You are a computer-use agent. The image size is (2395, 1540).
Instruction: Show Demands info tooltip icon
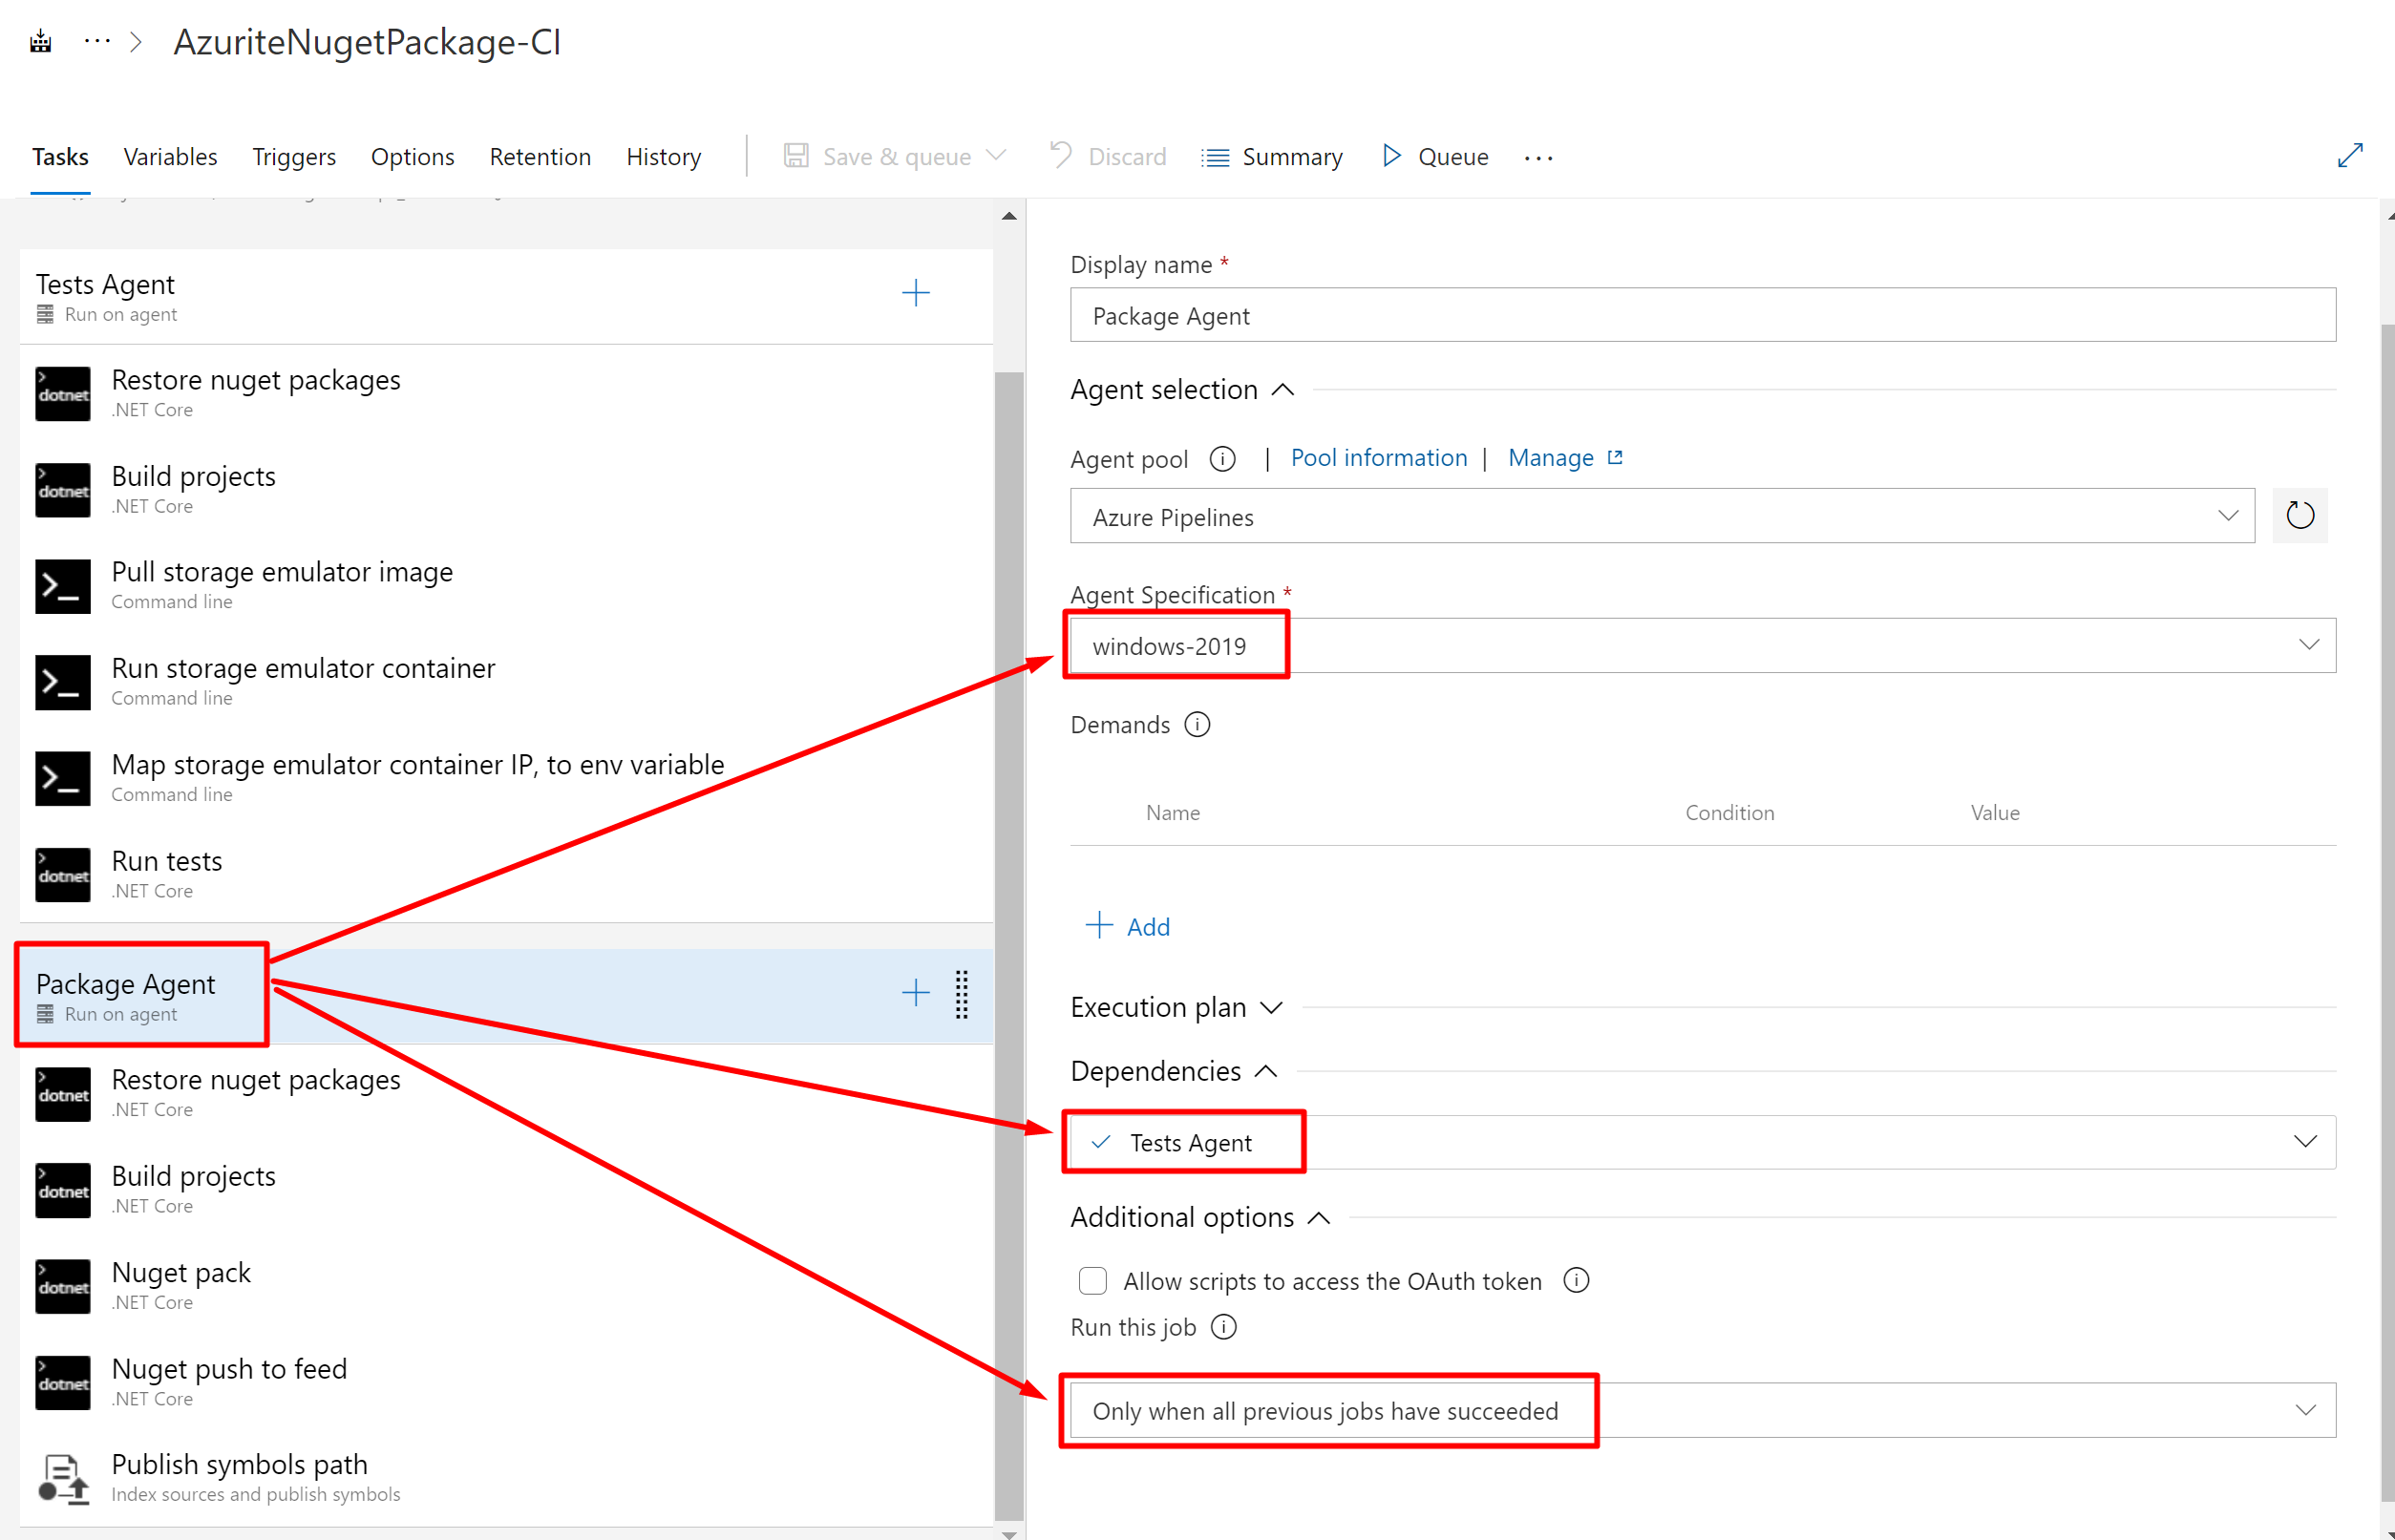(x=1197, y=724)
